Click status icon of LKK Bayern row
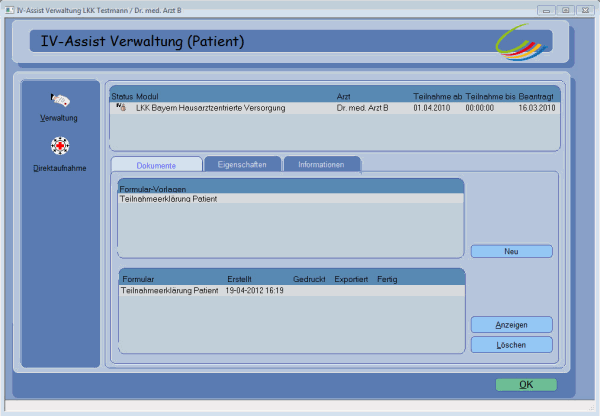The width and height of the screenshot is (600, 416). point(121,108)
